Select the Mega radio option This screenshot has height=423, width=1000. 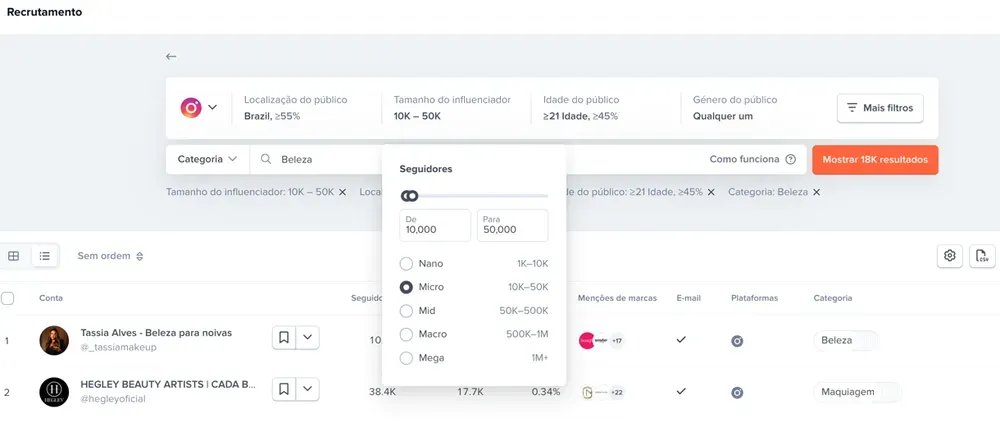406,358
